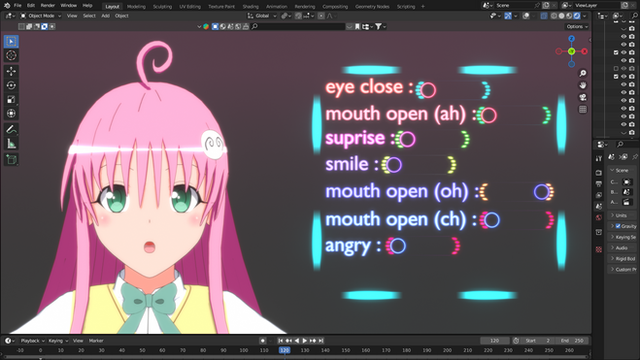Select the Annotate pencil tool

pyautogui.click(x=11, y=129)
